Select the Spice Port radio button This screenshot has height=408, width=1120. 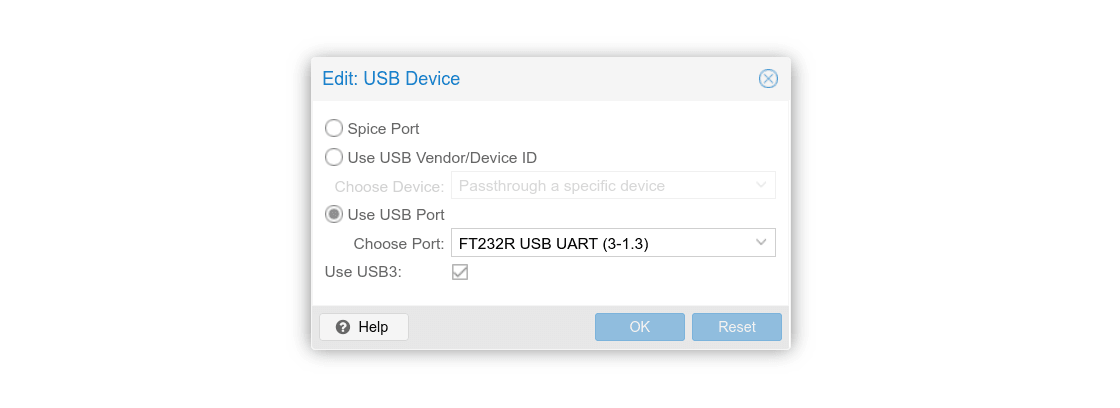coord(334,128)
